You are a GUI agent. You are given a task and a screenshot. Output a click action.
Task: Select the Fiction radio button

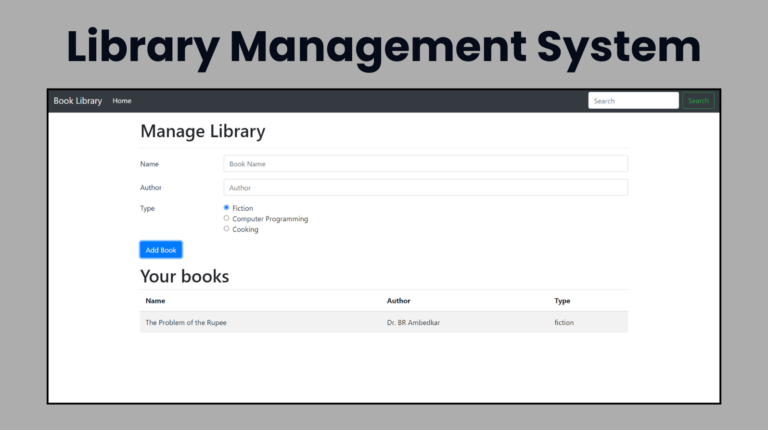[226, 208]
